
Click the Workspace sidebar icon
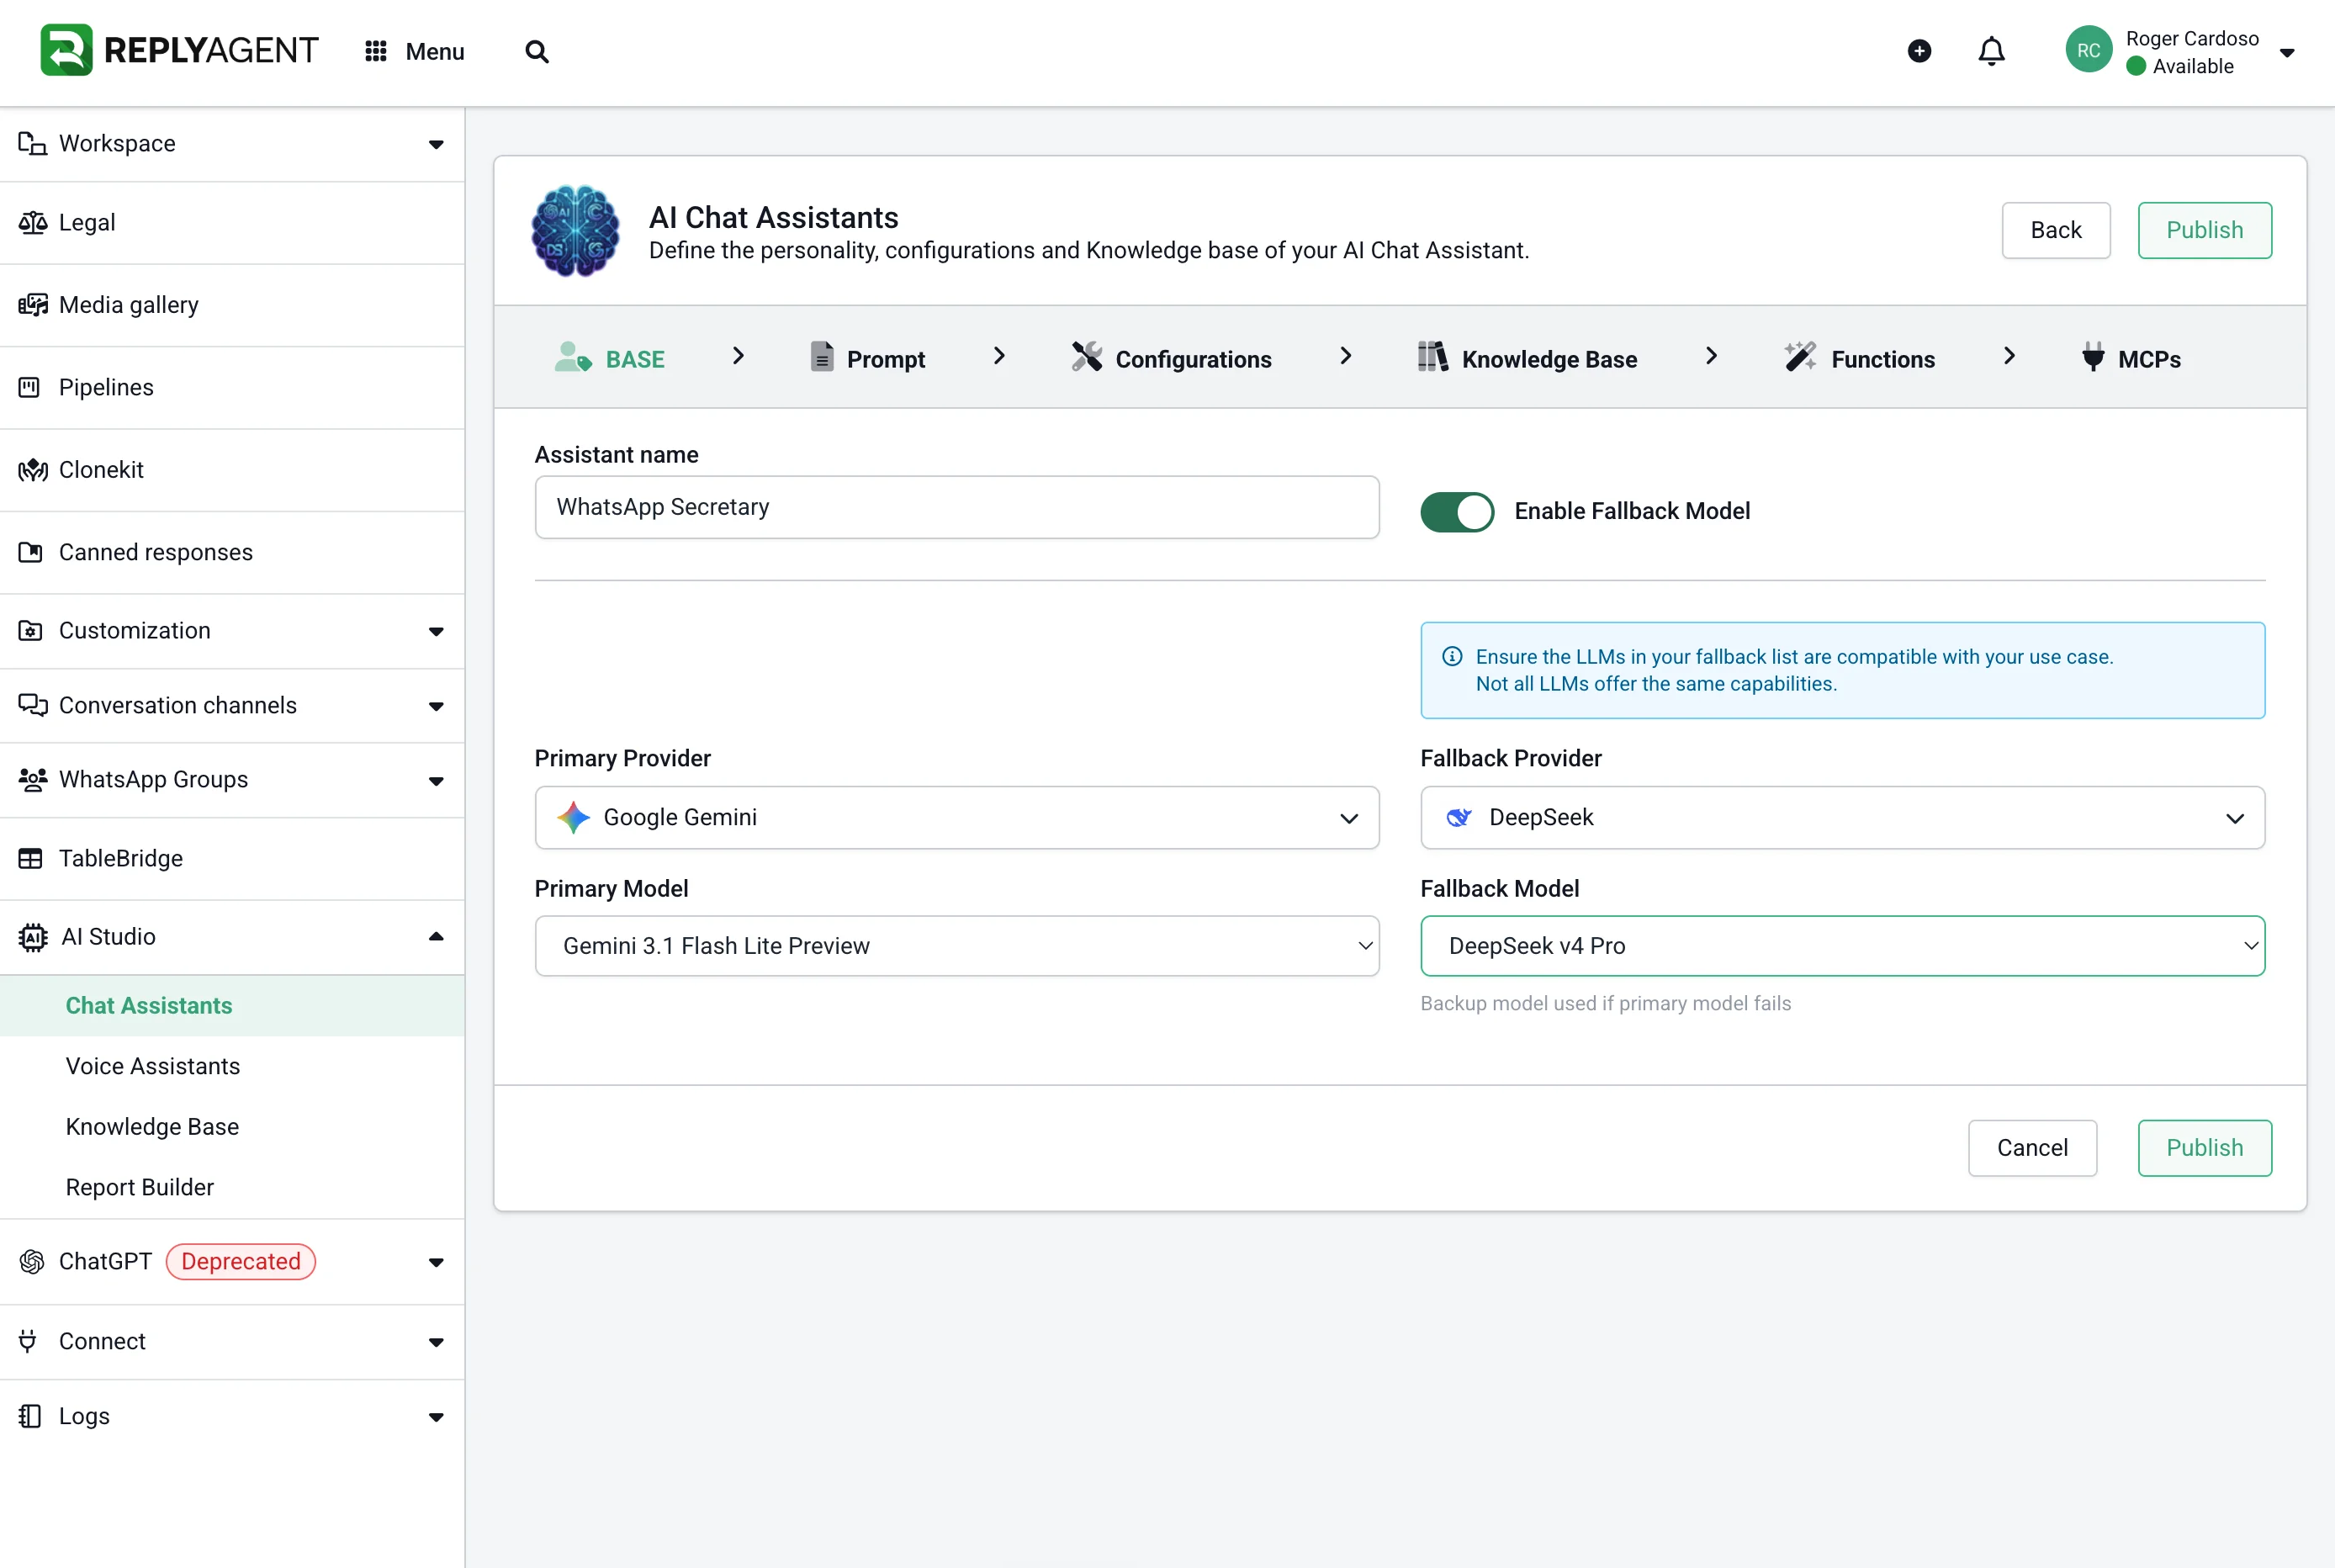[x=32, y=144]
